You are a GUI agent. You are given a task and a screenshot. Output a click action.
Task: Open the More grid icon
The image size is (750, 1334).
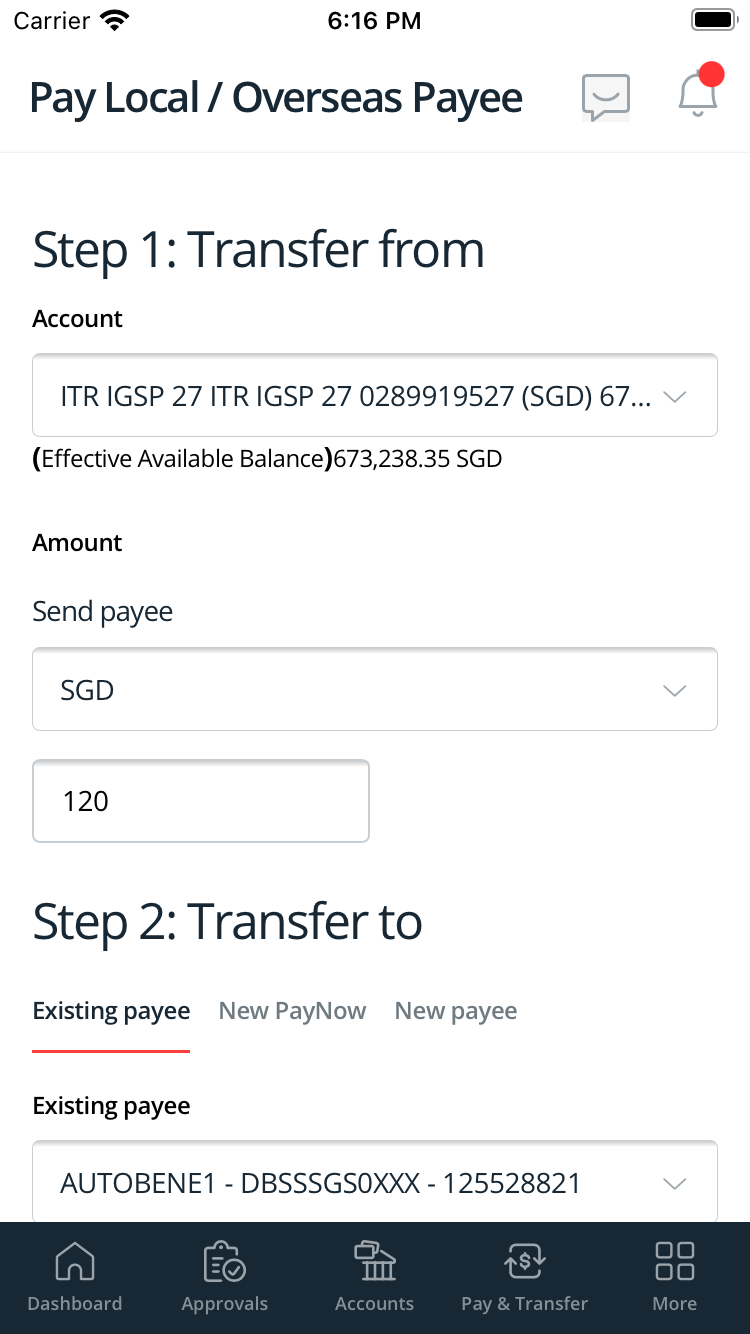click(674, 1262)
